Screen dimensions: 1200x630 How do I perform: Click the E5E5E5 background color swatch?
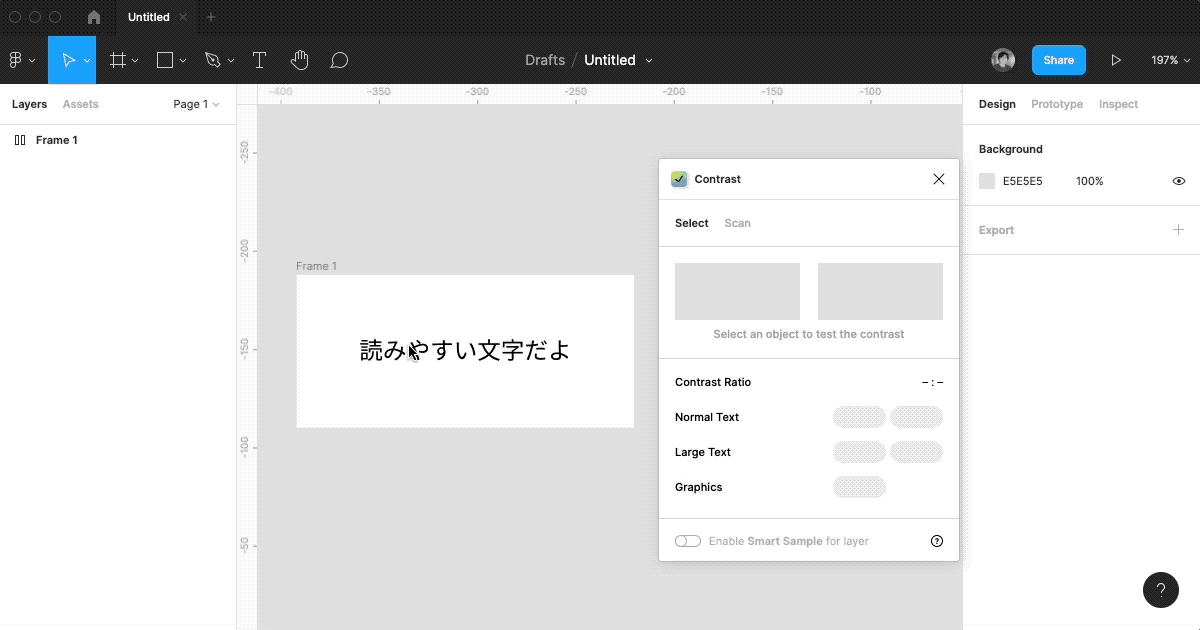987,181
